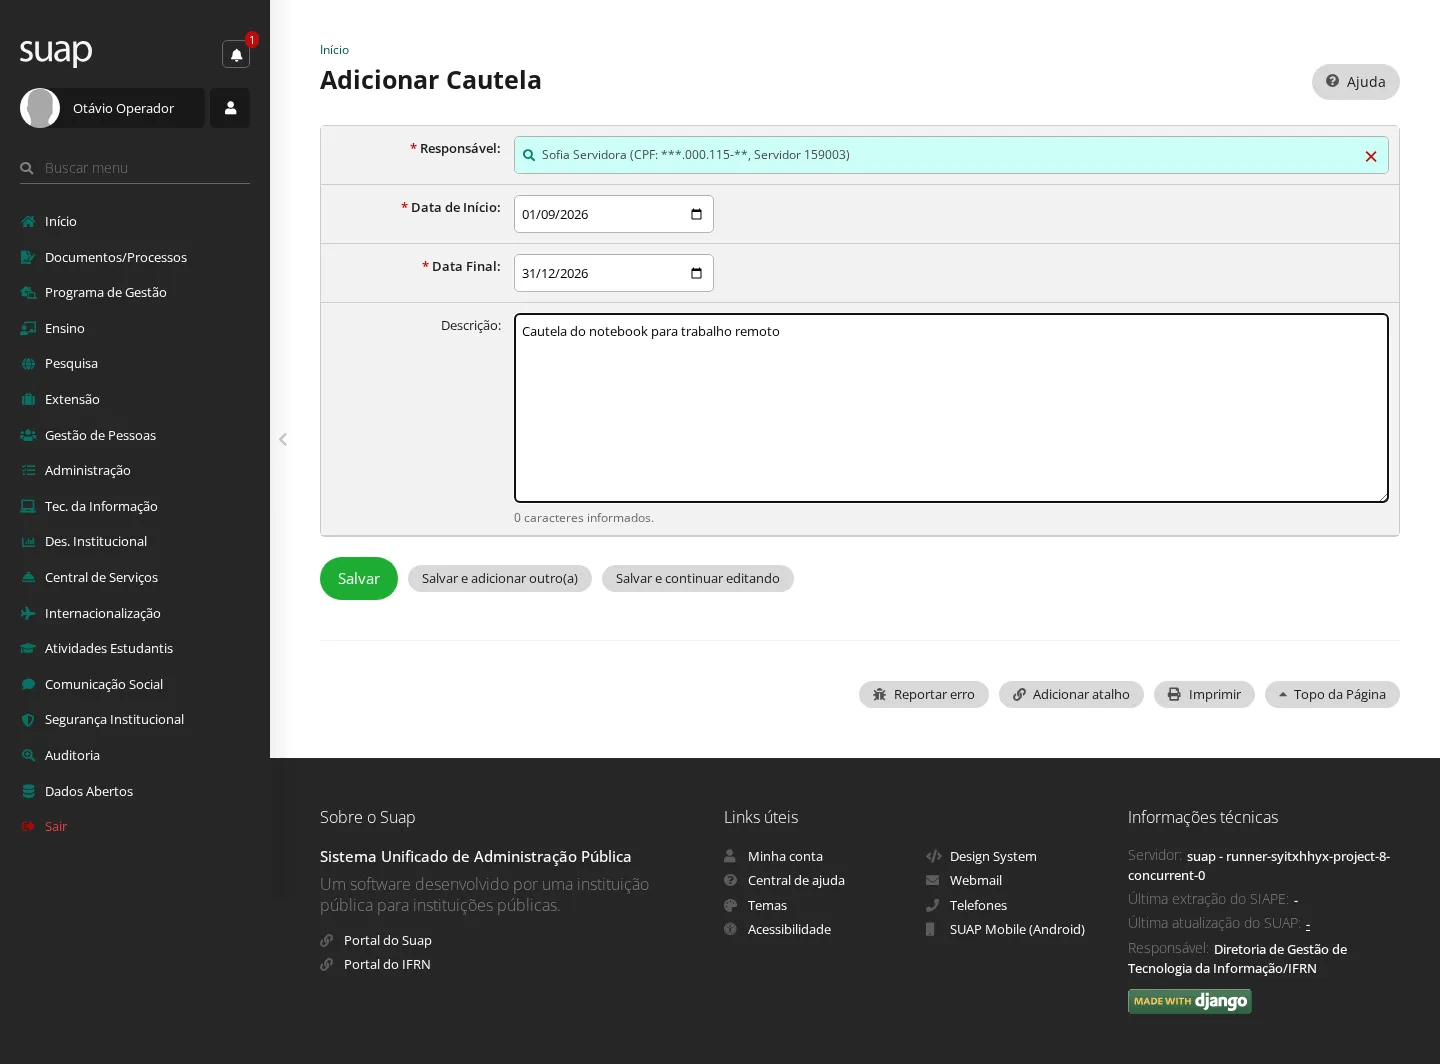The image size is (1440, 1064).
Task: Click the Adicionar atalho button
Action: click(1071, 694)
